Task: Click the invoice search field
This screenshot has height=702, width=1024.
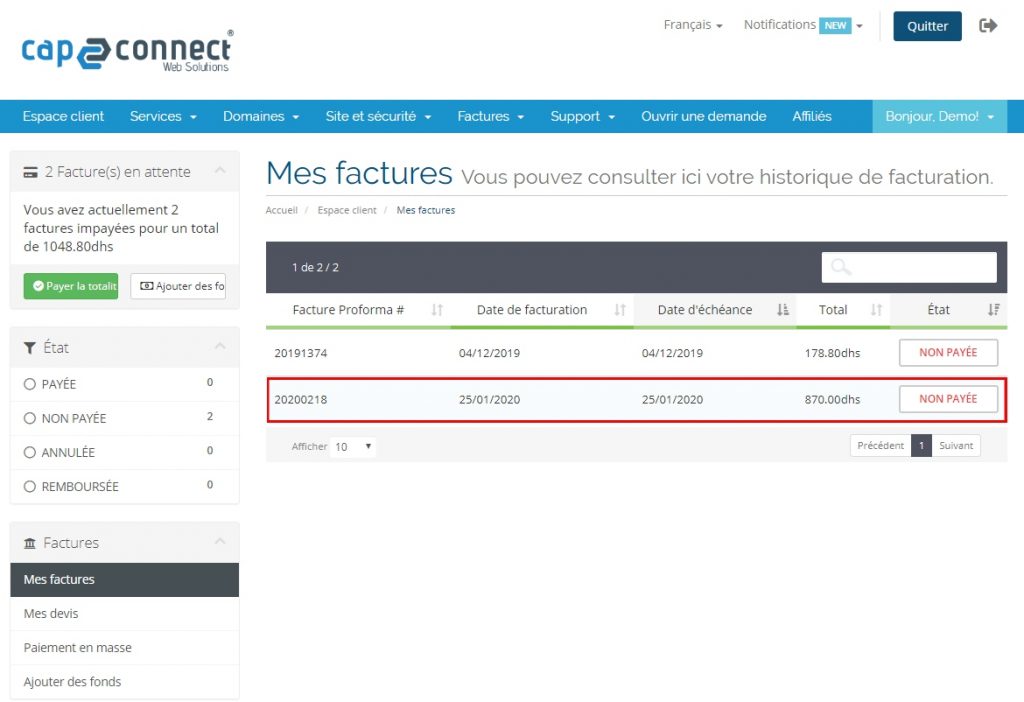Action: pos(909,267)
